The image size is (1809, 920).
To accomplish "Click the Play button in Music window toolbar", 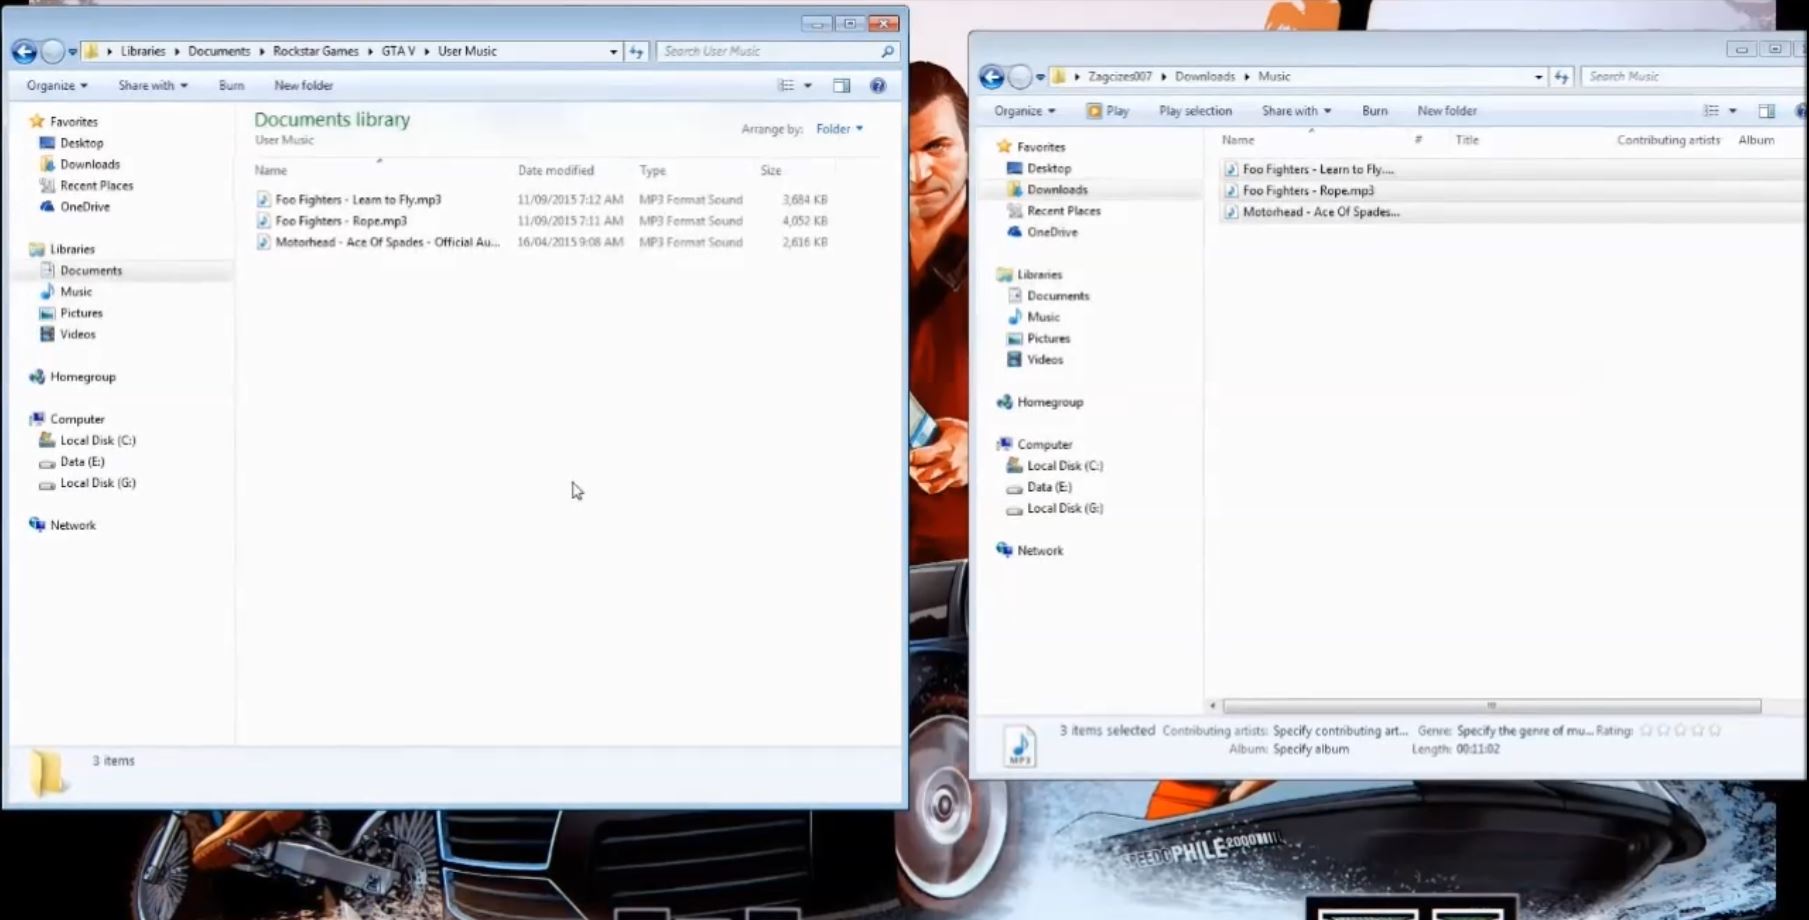I will (x=1108, y=111).
